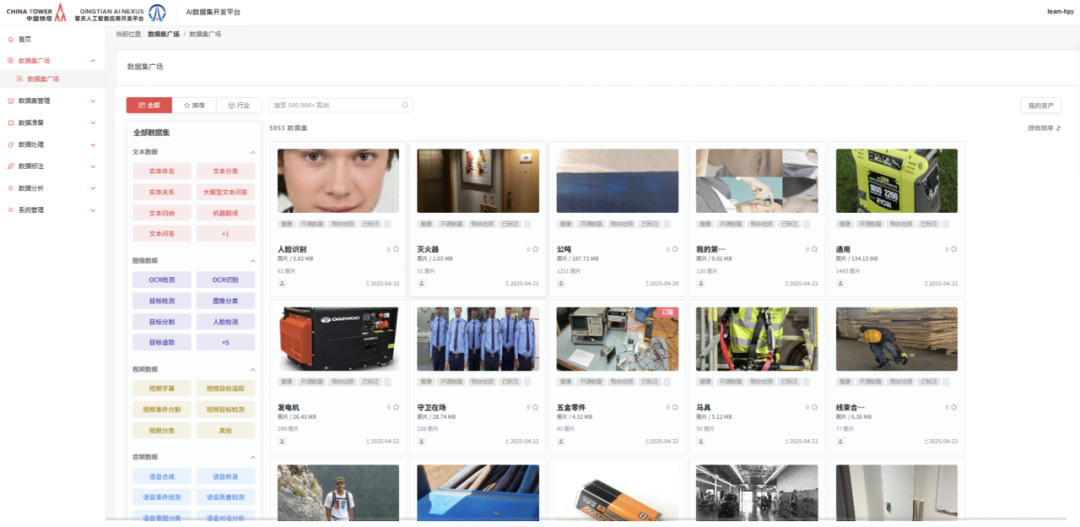Open 我的资产 button

coord(1041,105)
